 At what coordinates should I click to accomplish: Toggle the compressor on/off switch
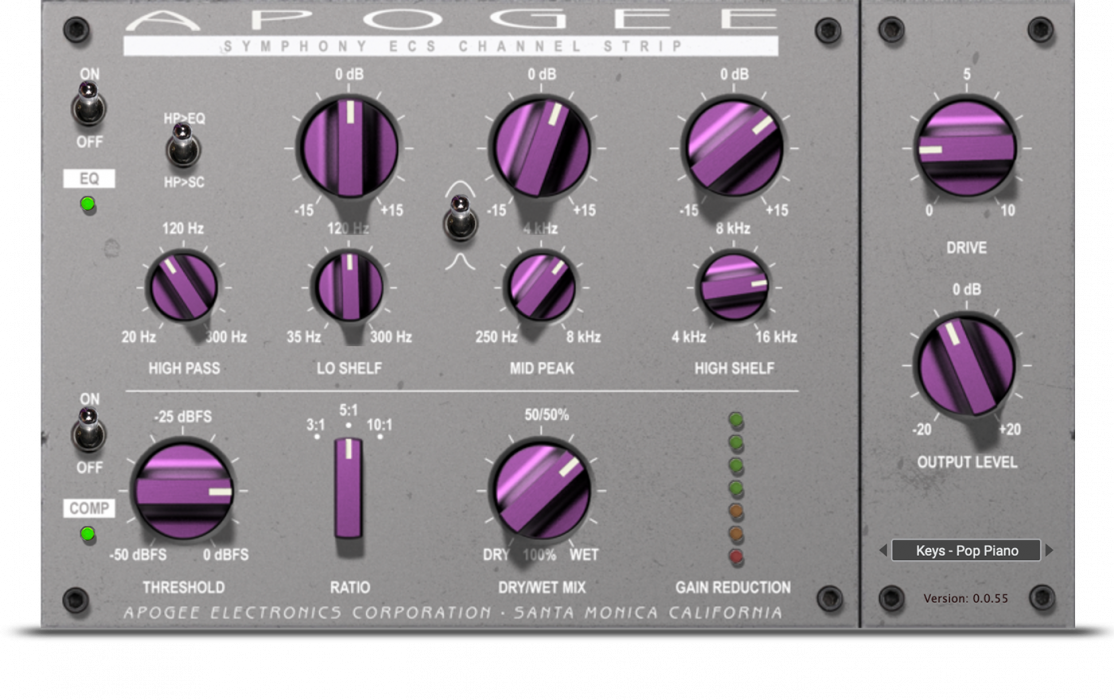pos(89,433)
